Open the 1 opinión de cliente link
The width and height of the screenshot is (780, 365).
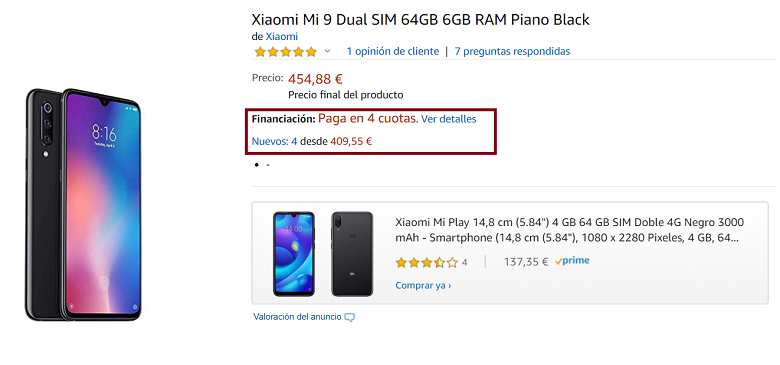393,51
